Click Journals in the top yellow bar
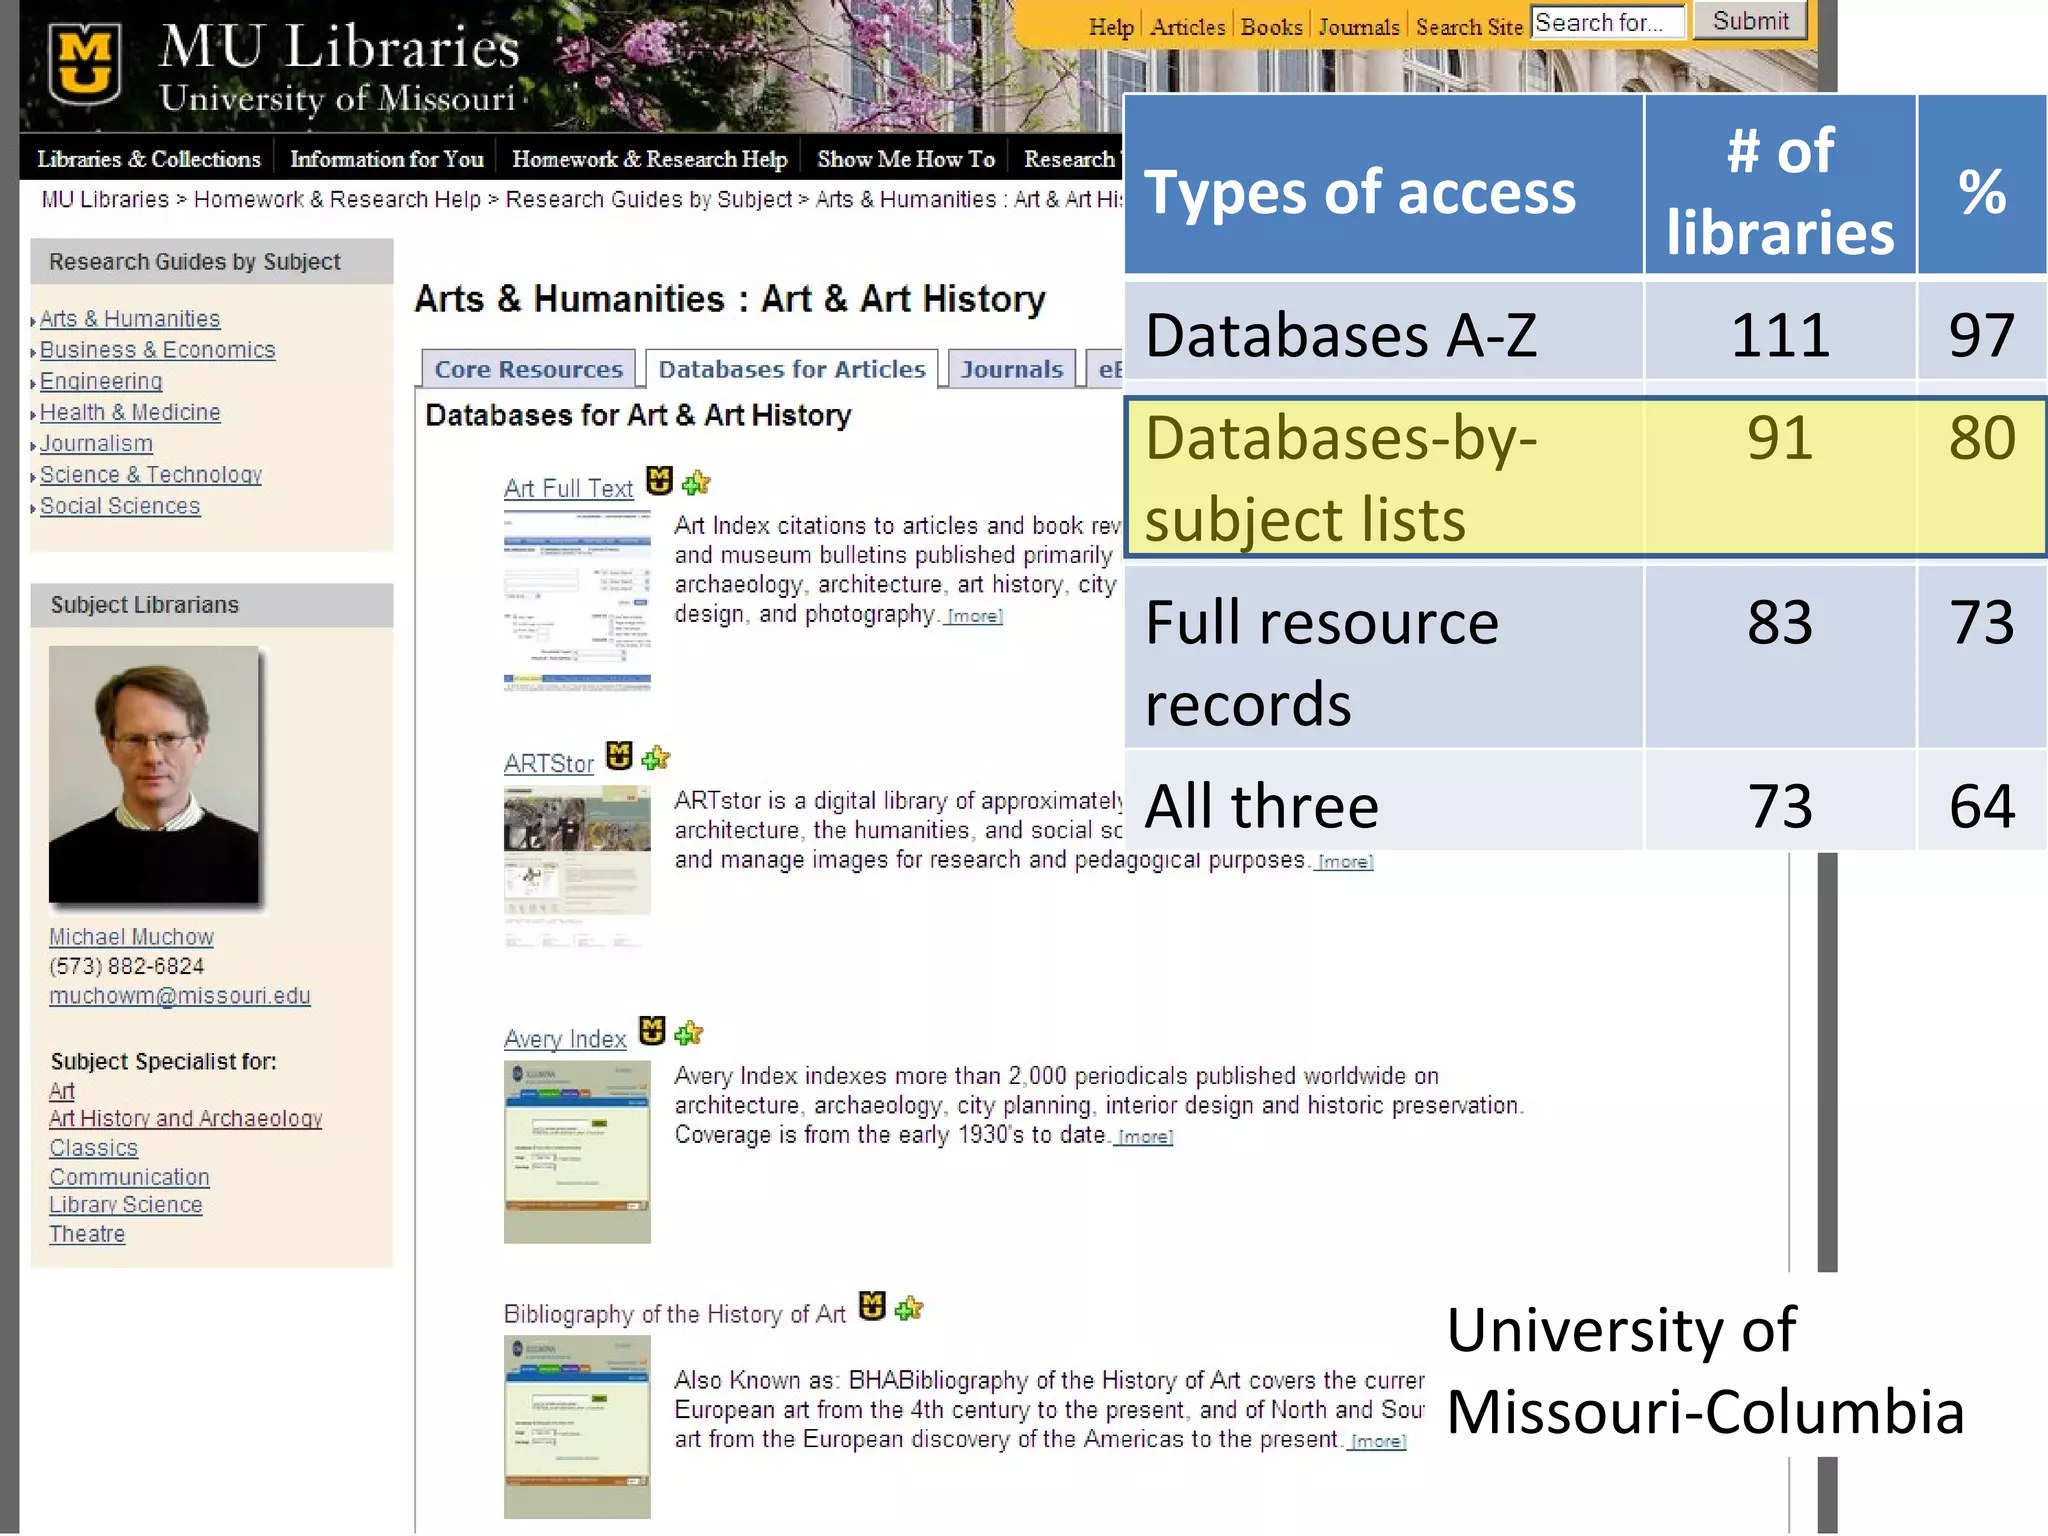This screenshot has height=1536, width=2048. (x=1358, y=27)
